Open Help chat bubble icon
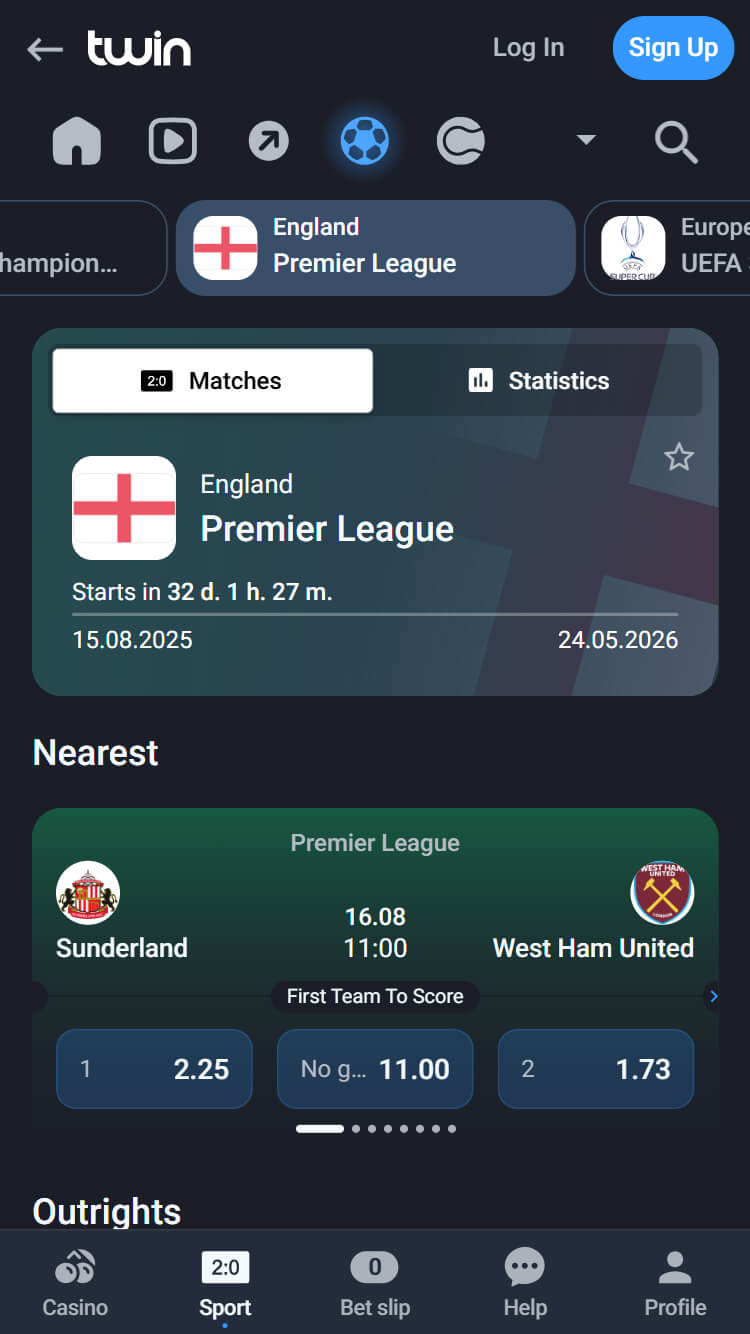750x1334 pixels. (x=525, y=1284)
